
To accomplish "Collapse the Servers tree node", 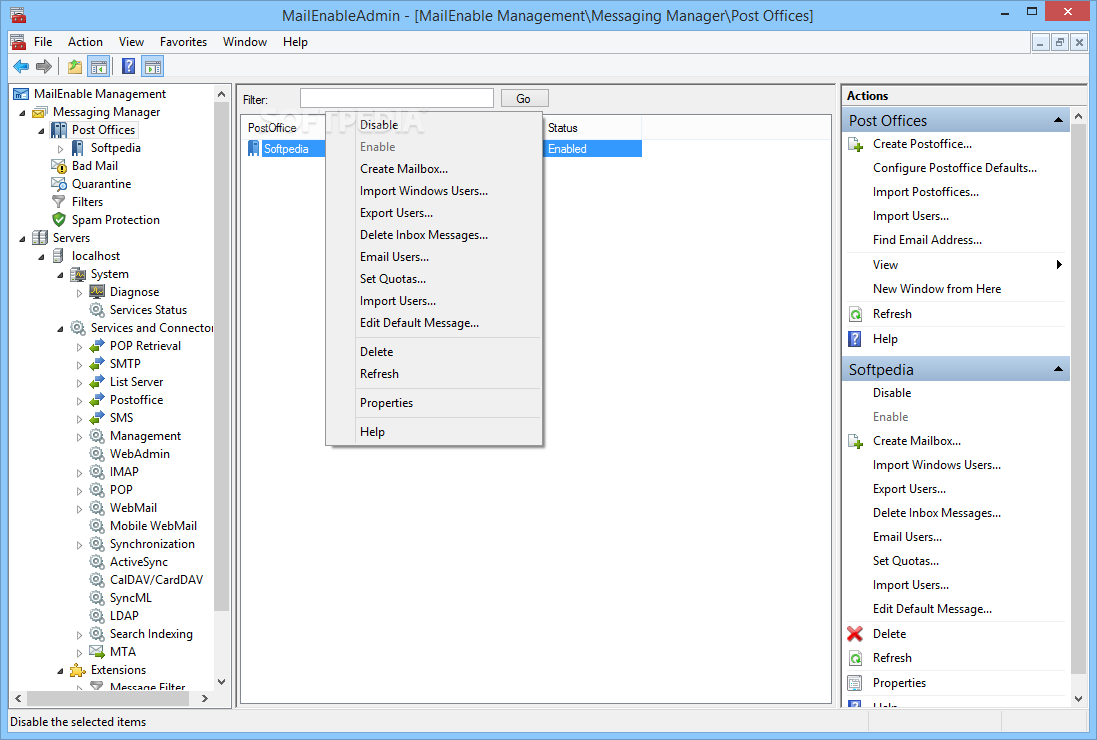I will point(22,239).
